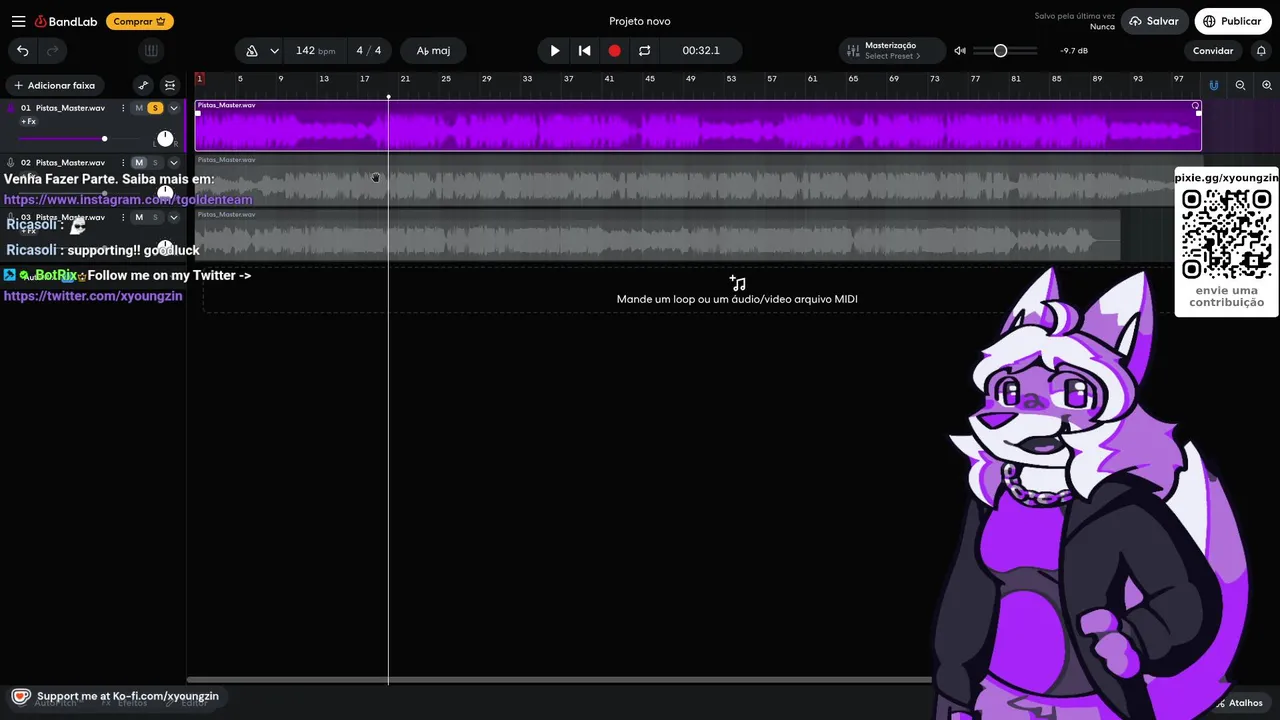This screenshot has width=1280, height=720.
Task: Redo the last undone action
Action: pyautogui.click(x=53, y=51)
